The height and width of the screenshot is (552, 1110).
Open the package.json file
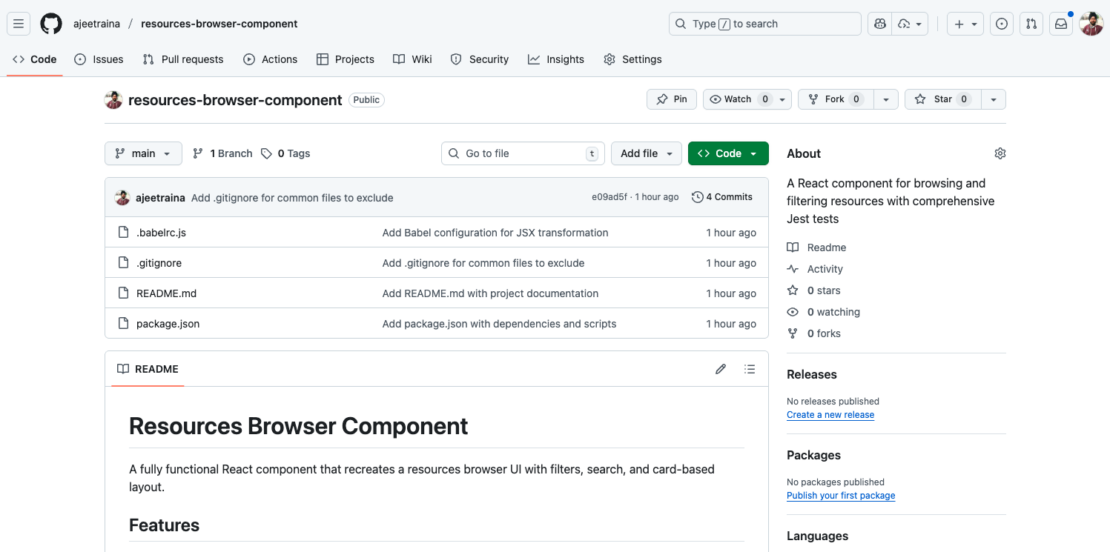(x=168, y=324)
